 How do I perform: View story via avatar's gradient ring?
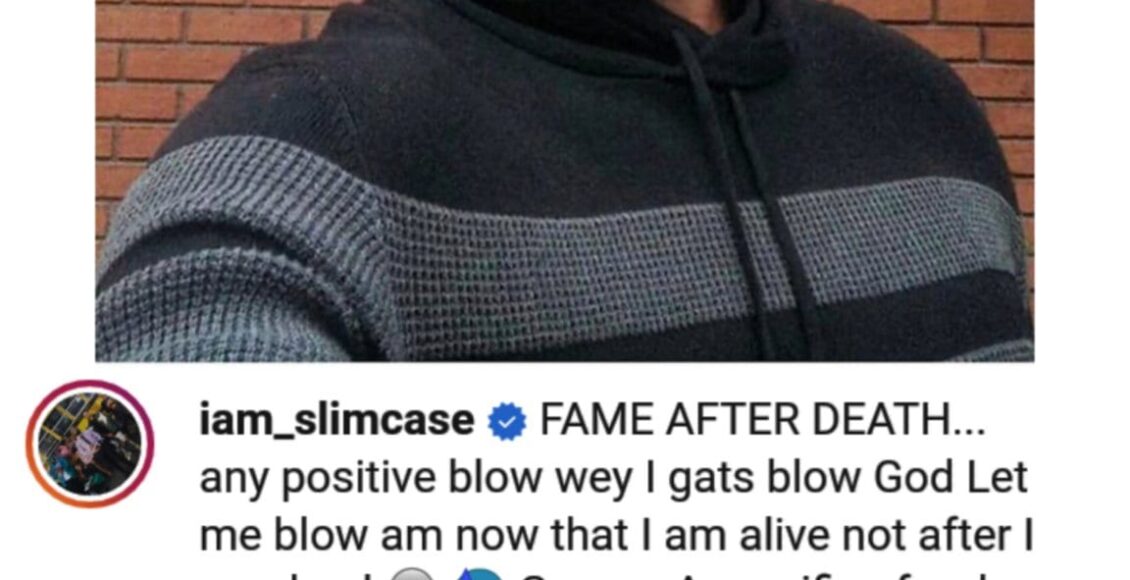pos(89,444)
